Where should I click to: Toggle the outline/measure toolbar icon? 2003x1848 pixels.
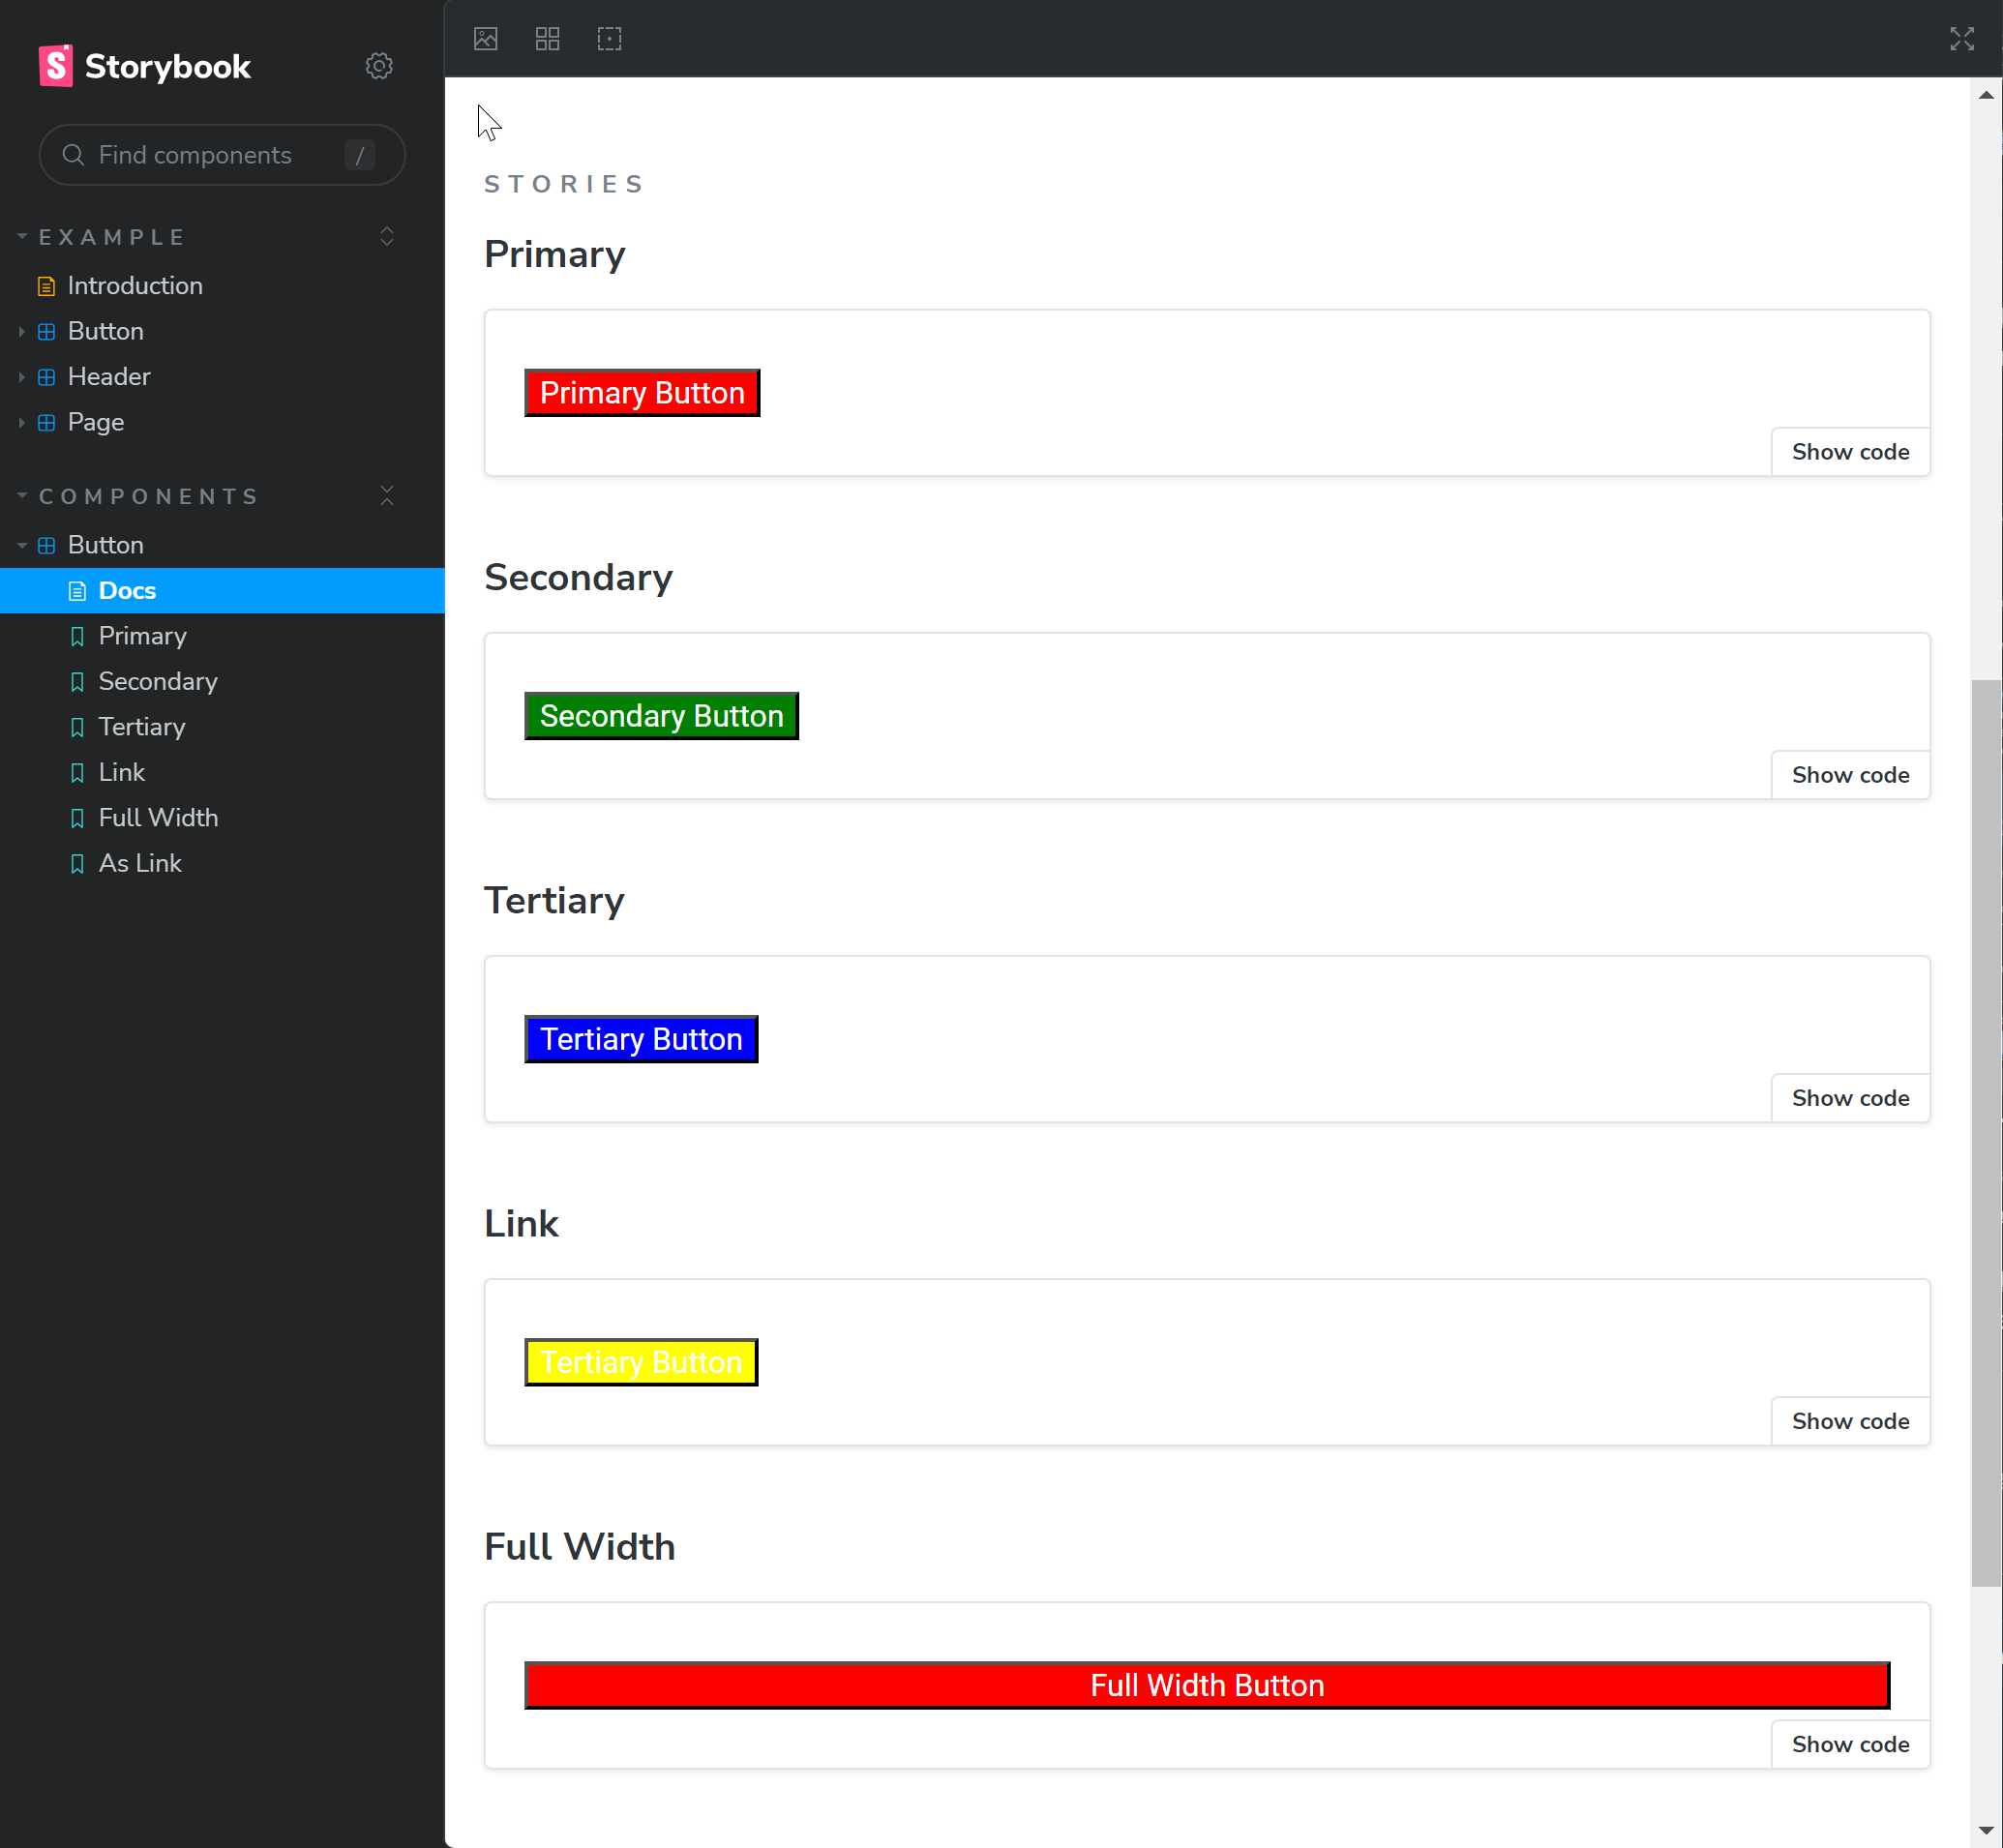pyautogui.click(x=609, y=39)
